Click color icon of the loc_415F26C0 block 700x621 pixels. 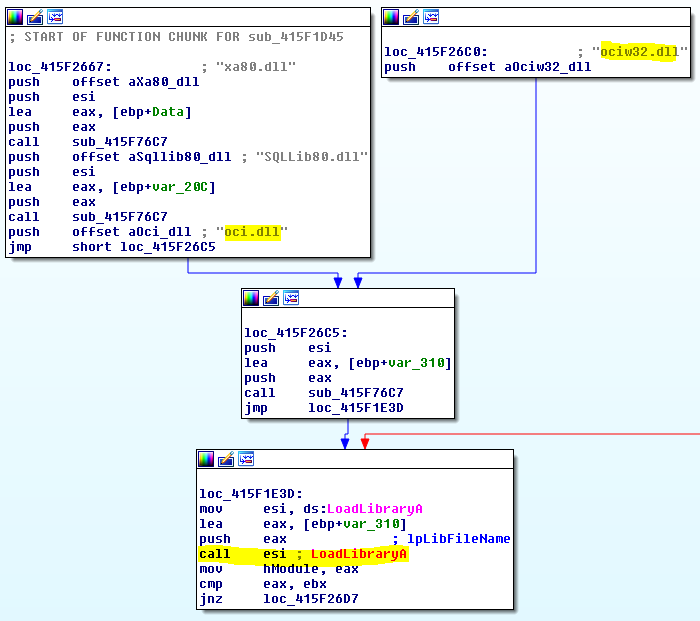click(391, 17)
